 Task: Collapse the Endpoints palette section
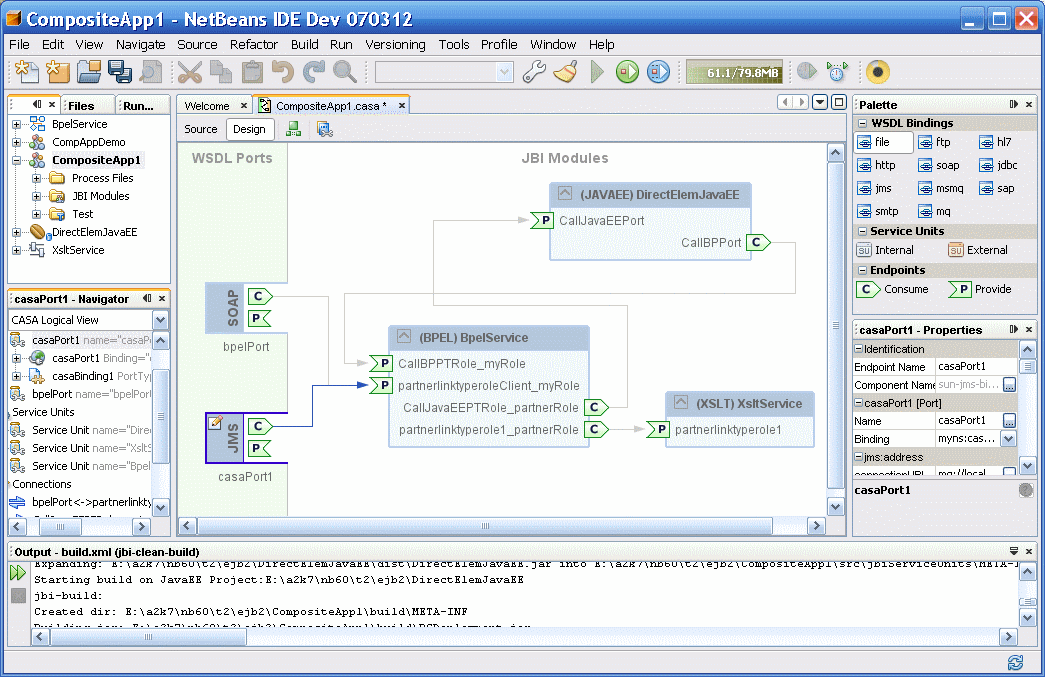click(862, 270)
